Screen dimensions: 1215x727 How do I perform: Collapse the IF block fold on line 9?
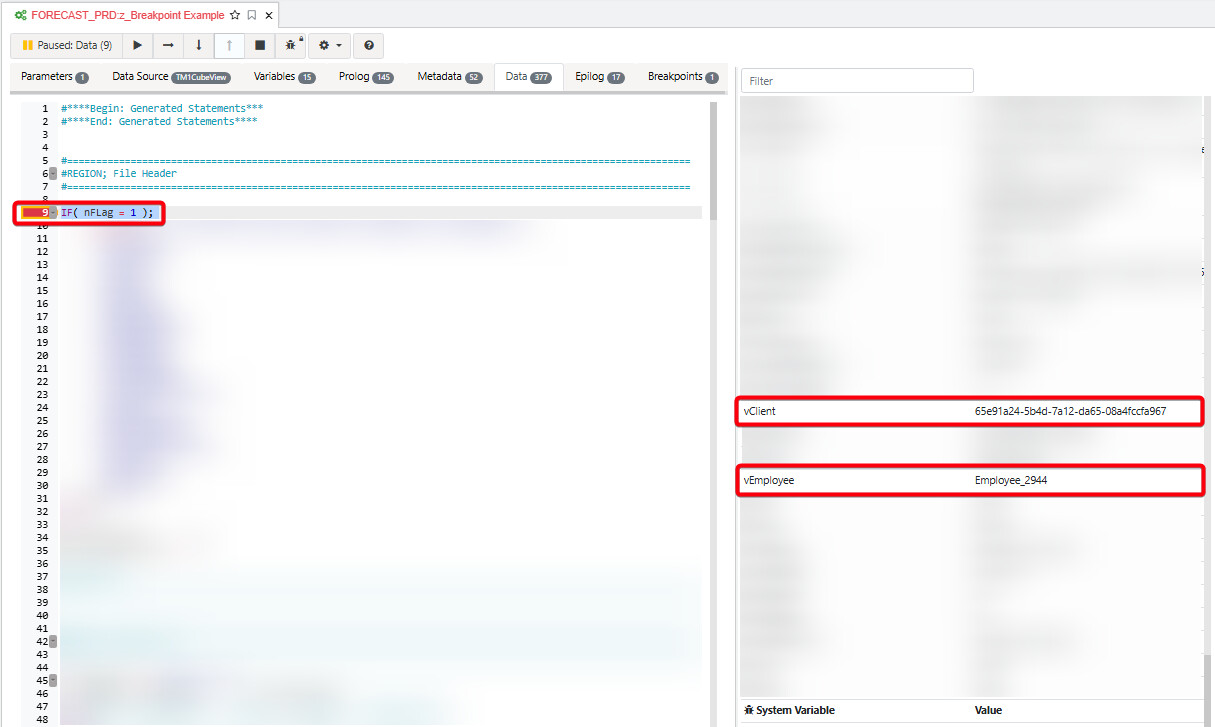pos(53,213)
